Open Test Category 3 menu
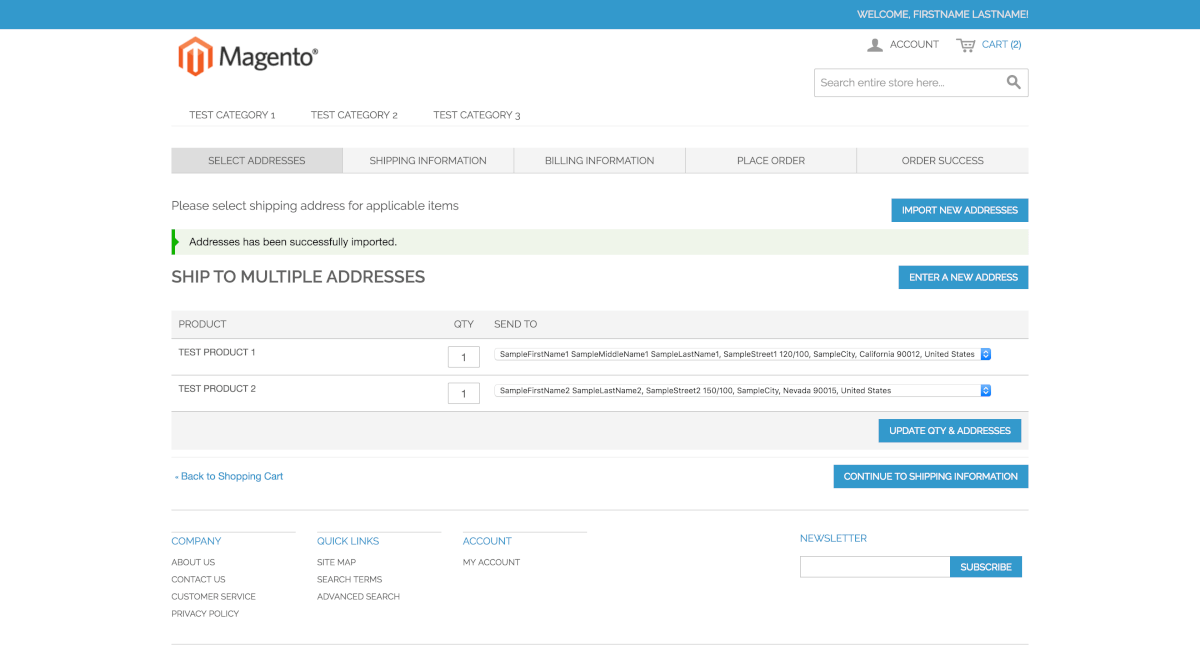 [476, 115]
